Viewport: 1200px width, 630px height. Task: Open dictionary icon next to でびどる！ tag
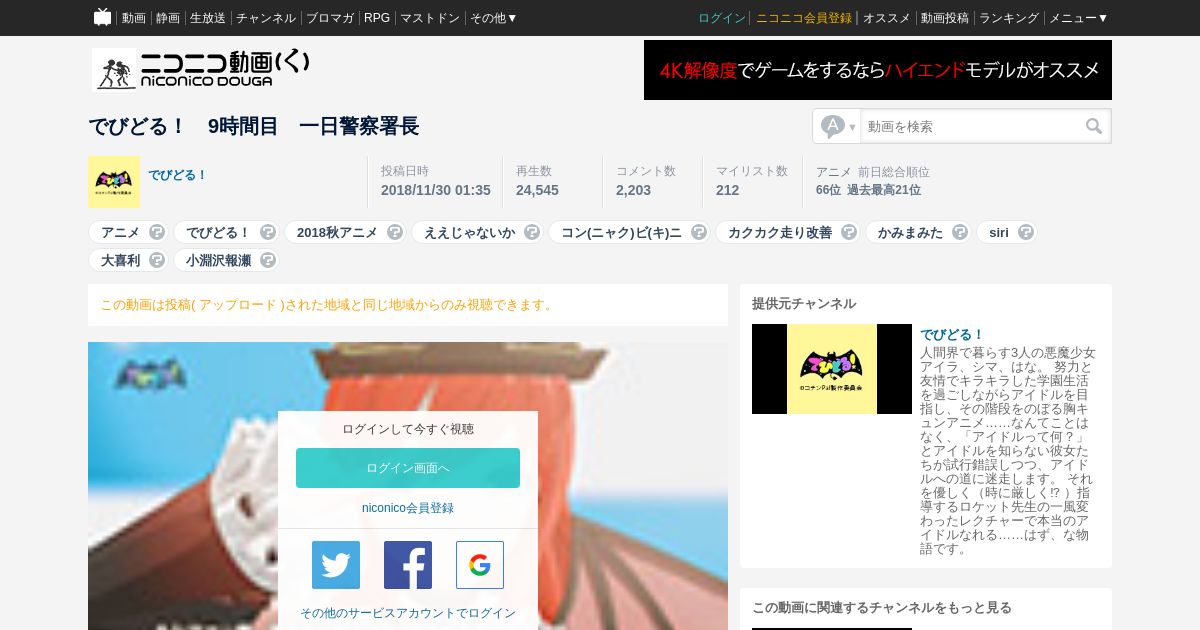pos(268,232)
